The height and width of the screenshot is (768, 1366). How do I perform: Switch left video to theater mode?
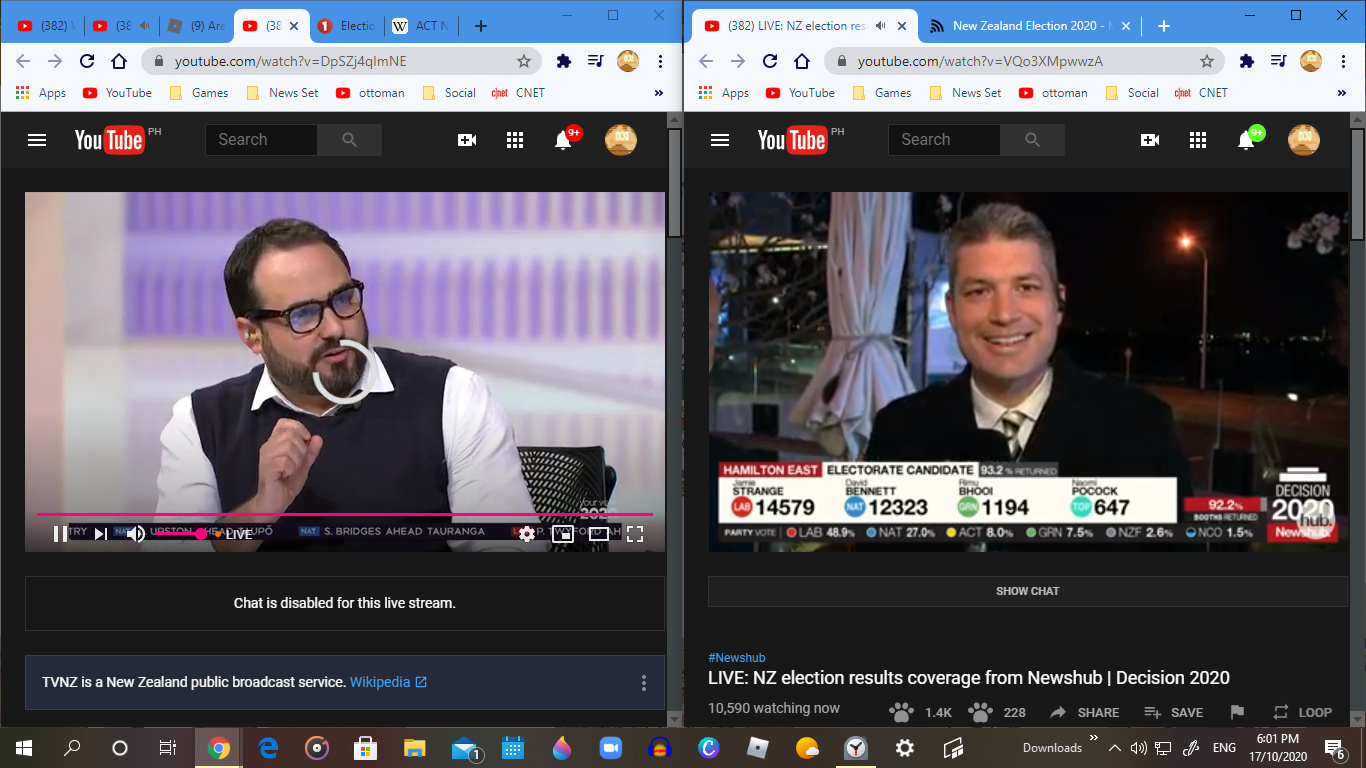click(598, 534)
